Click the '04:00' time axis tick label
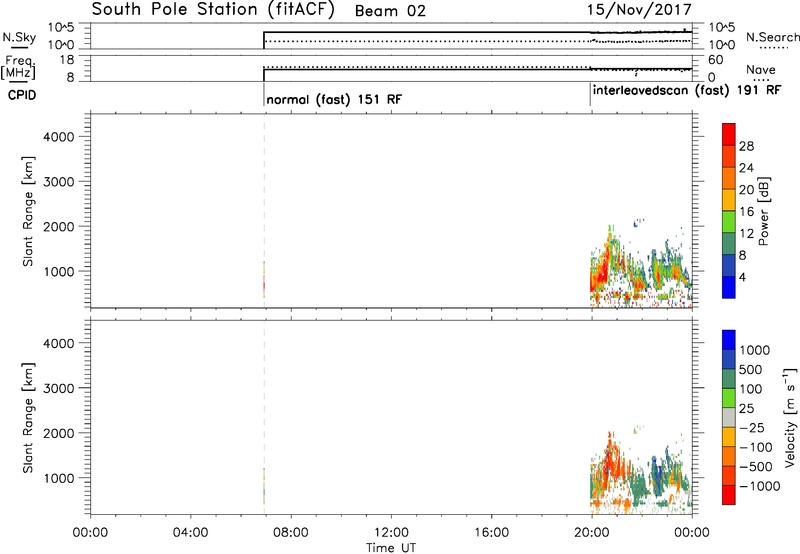The height and width of the screenshot is (554, 800). (191, 533)
